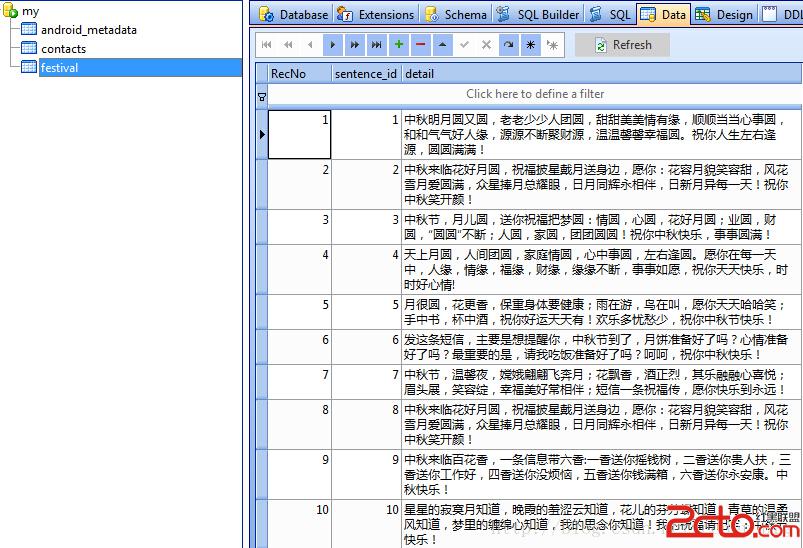This screenshot has width=803, height=548.
Task: Switch to the Design tab
Action: click(724, 14)
